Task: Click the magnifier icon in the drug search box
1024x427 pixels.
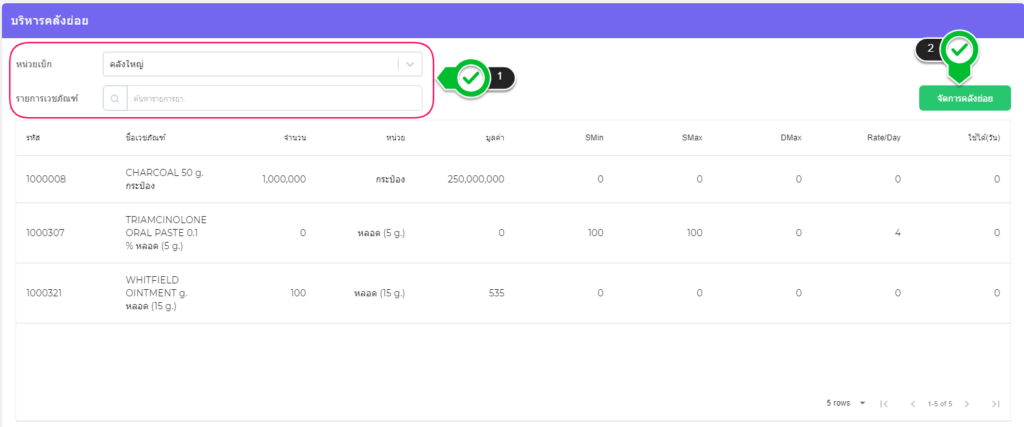Action: click(x=115, y=99)
